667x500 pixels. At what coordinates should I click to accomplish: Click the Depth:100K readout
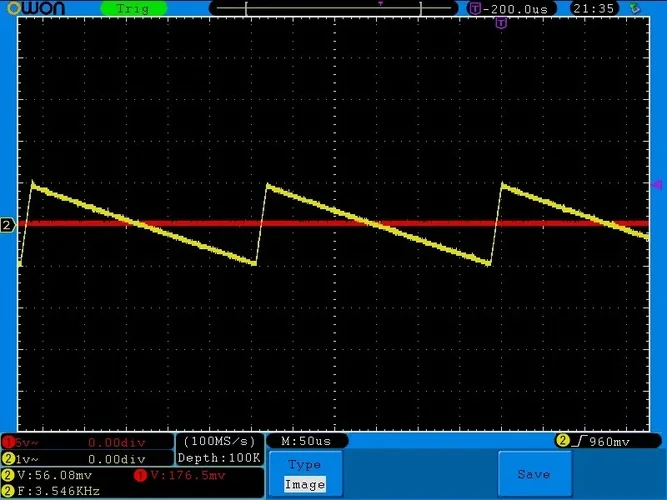(219, 458)
